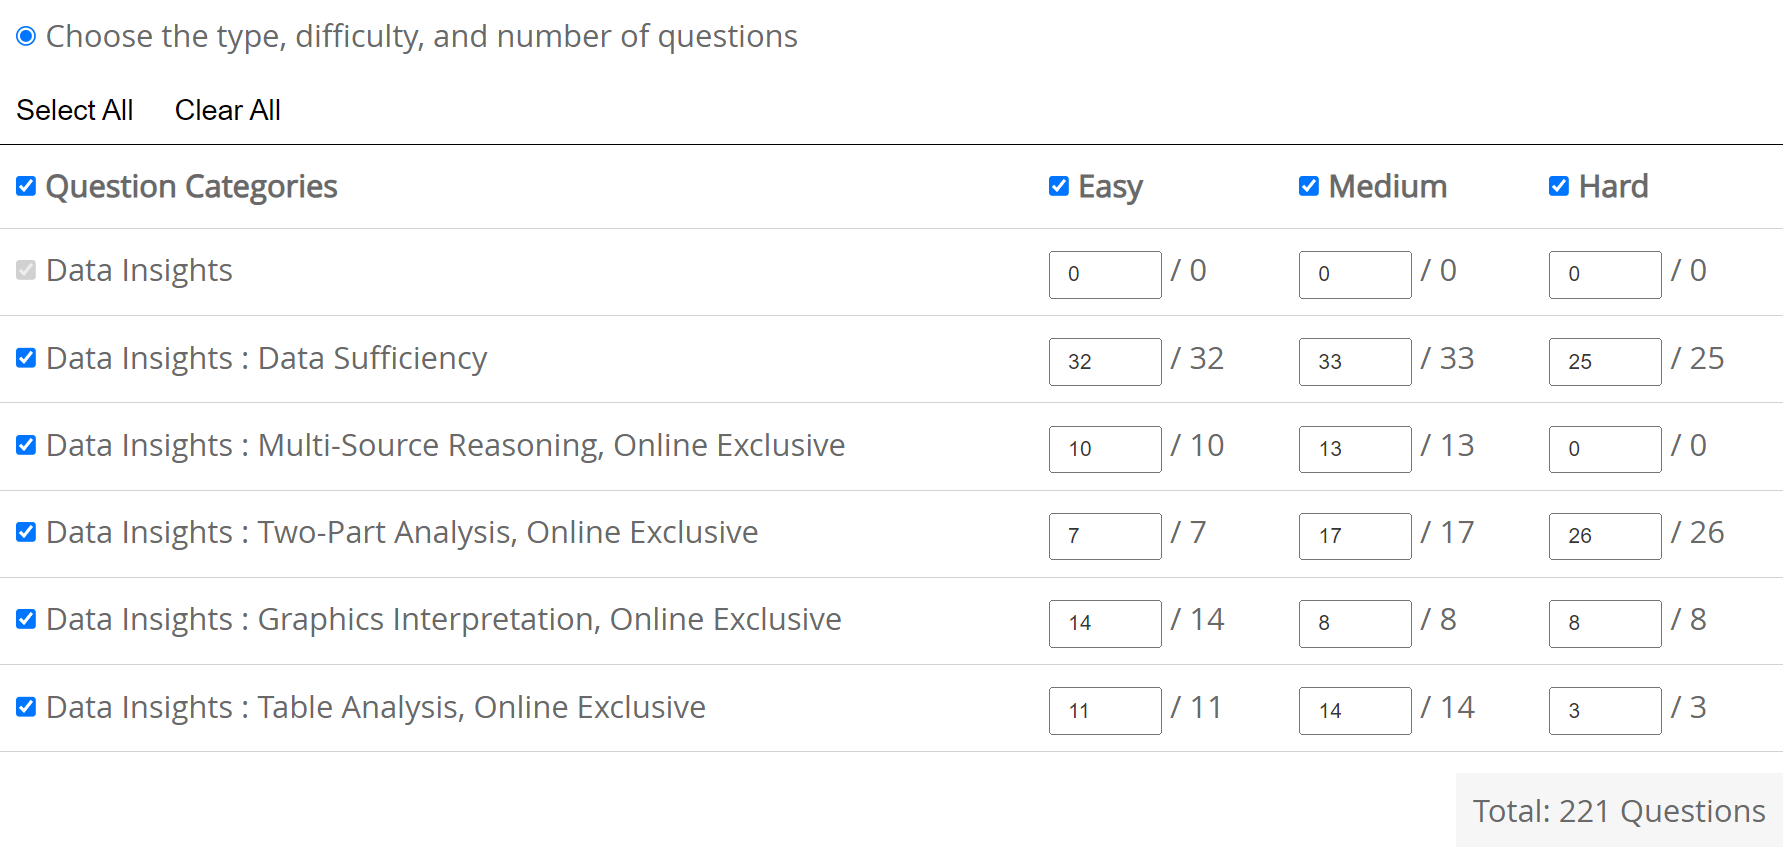Select the Medium count field for Data Sufficiency
This screenshot has width=1792, height=854.
pyautogui.click(x=1354, y=362)
